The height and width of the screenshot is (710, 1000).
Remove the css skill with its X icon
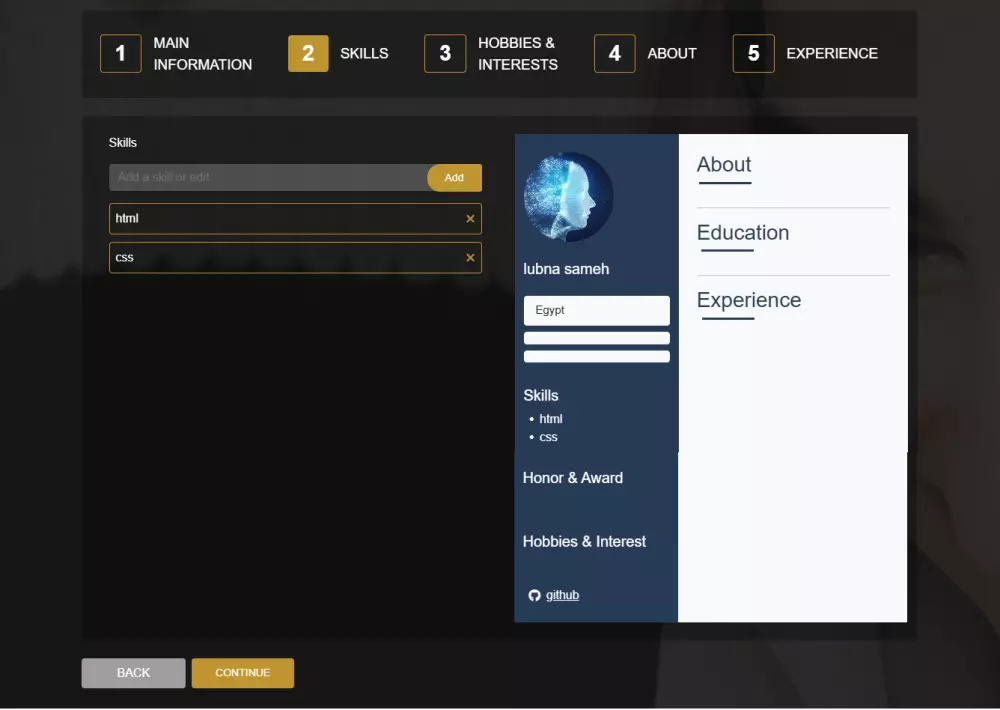(x=470, y=258)
